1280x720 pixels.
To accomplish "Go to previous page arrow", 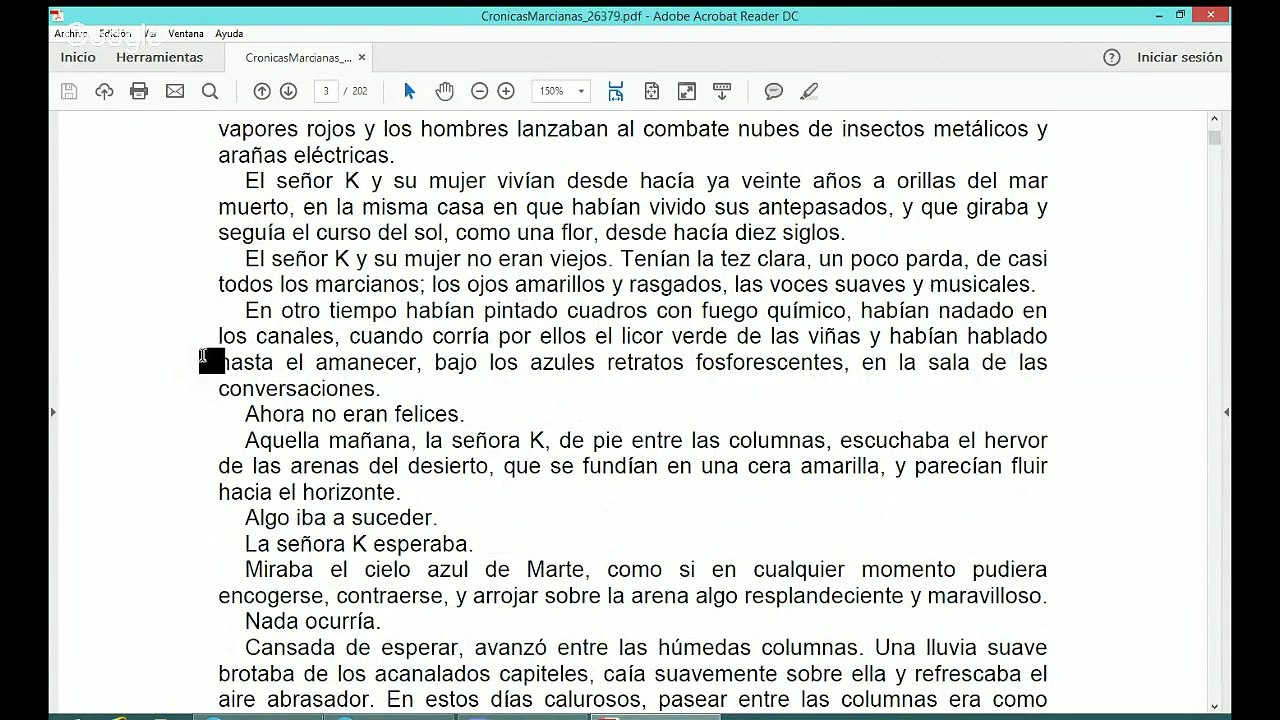I will (x=262, y=91).
